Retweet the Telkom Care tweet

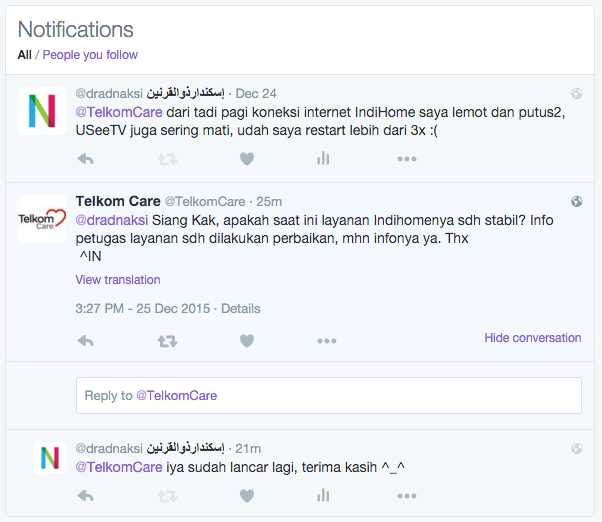click(x=167, y=341)
